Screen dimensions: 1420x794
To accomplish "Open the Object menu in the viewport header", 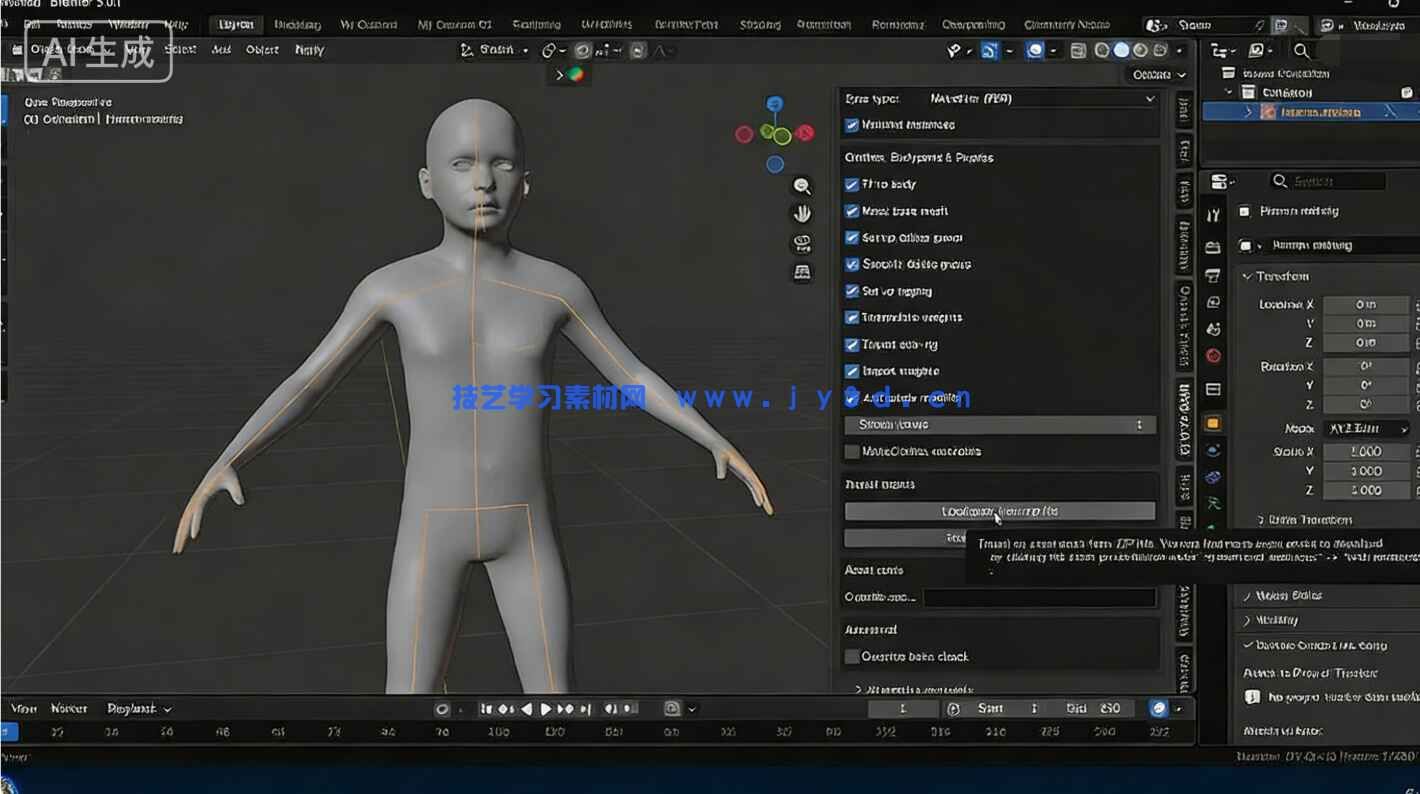I will click(261, 49).
